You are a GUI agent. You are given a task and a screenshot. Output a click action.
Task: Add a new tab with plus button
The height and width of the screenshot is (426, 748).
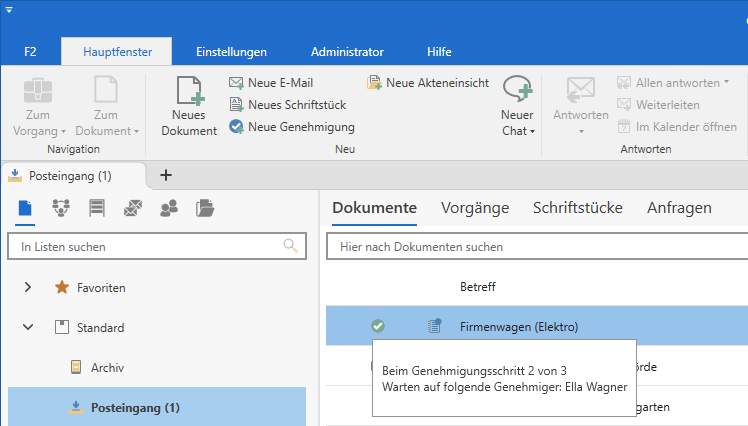coord(166,175)
